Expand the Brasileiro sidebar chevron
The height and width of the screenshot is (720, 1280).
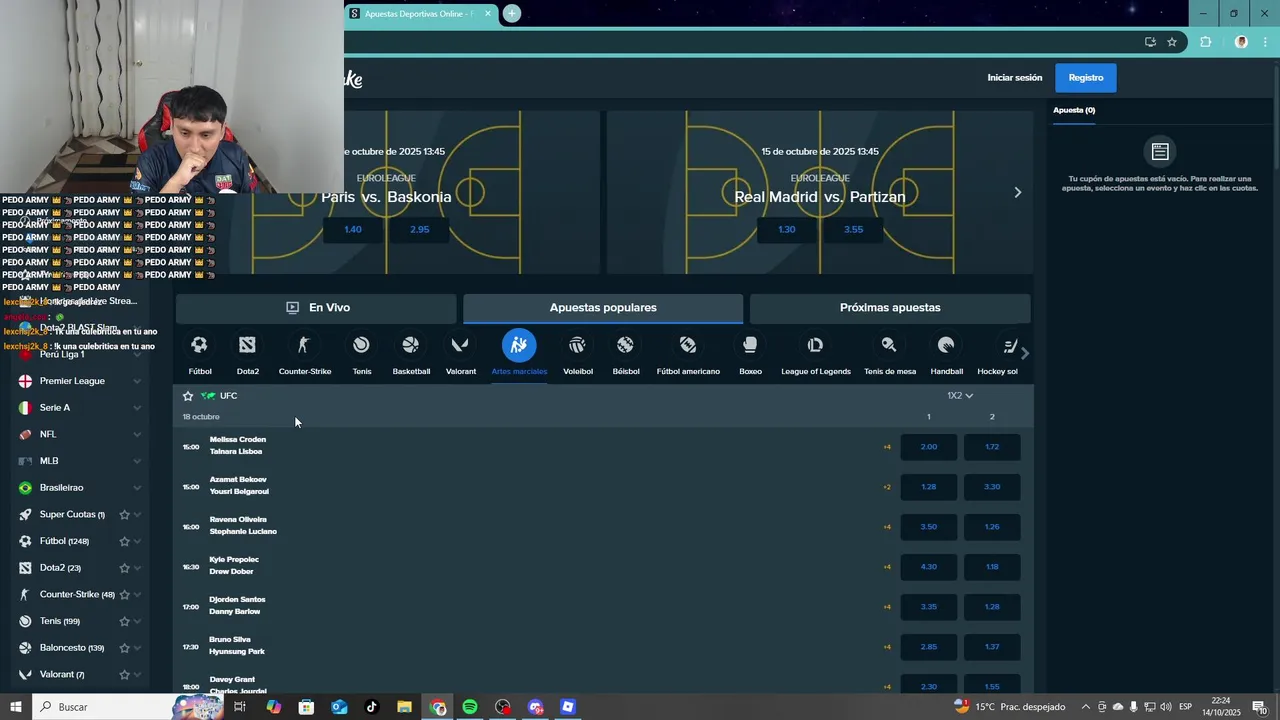(x=137, y=488)
